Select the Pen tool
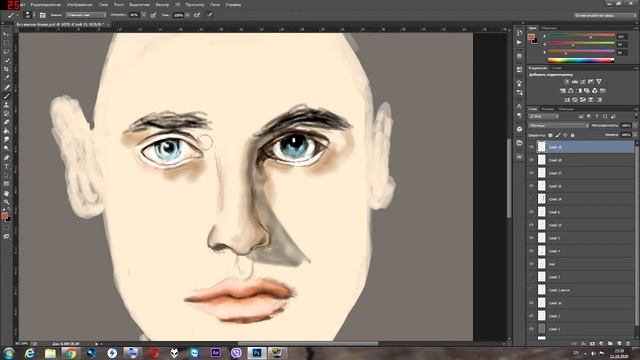Screen dimensions: 640x360 click(x=6, y=158)
